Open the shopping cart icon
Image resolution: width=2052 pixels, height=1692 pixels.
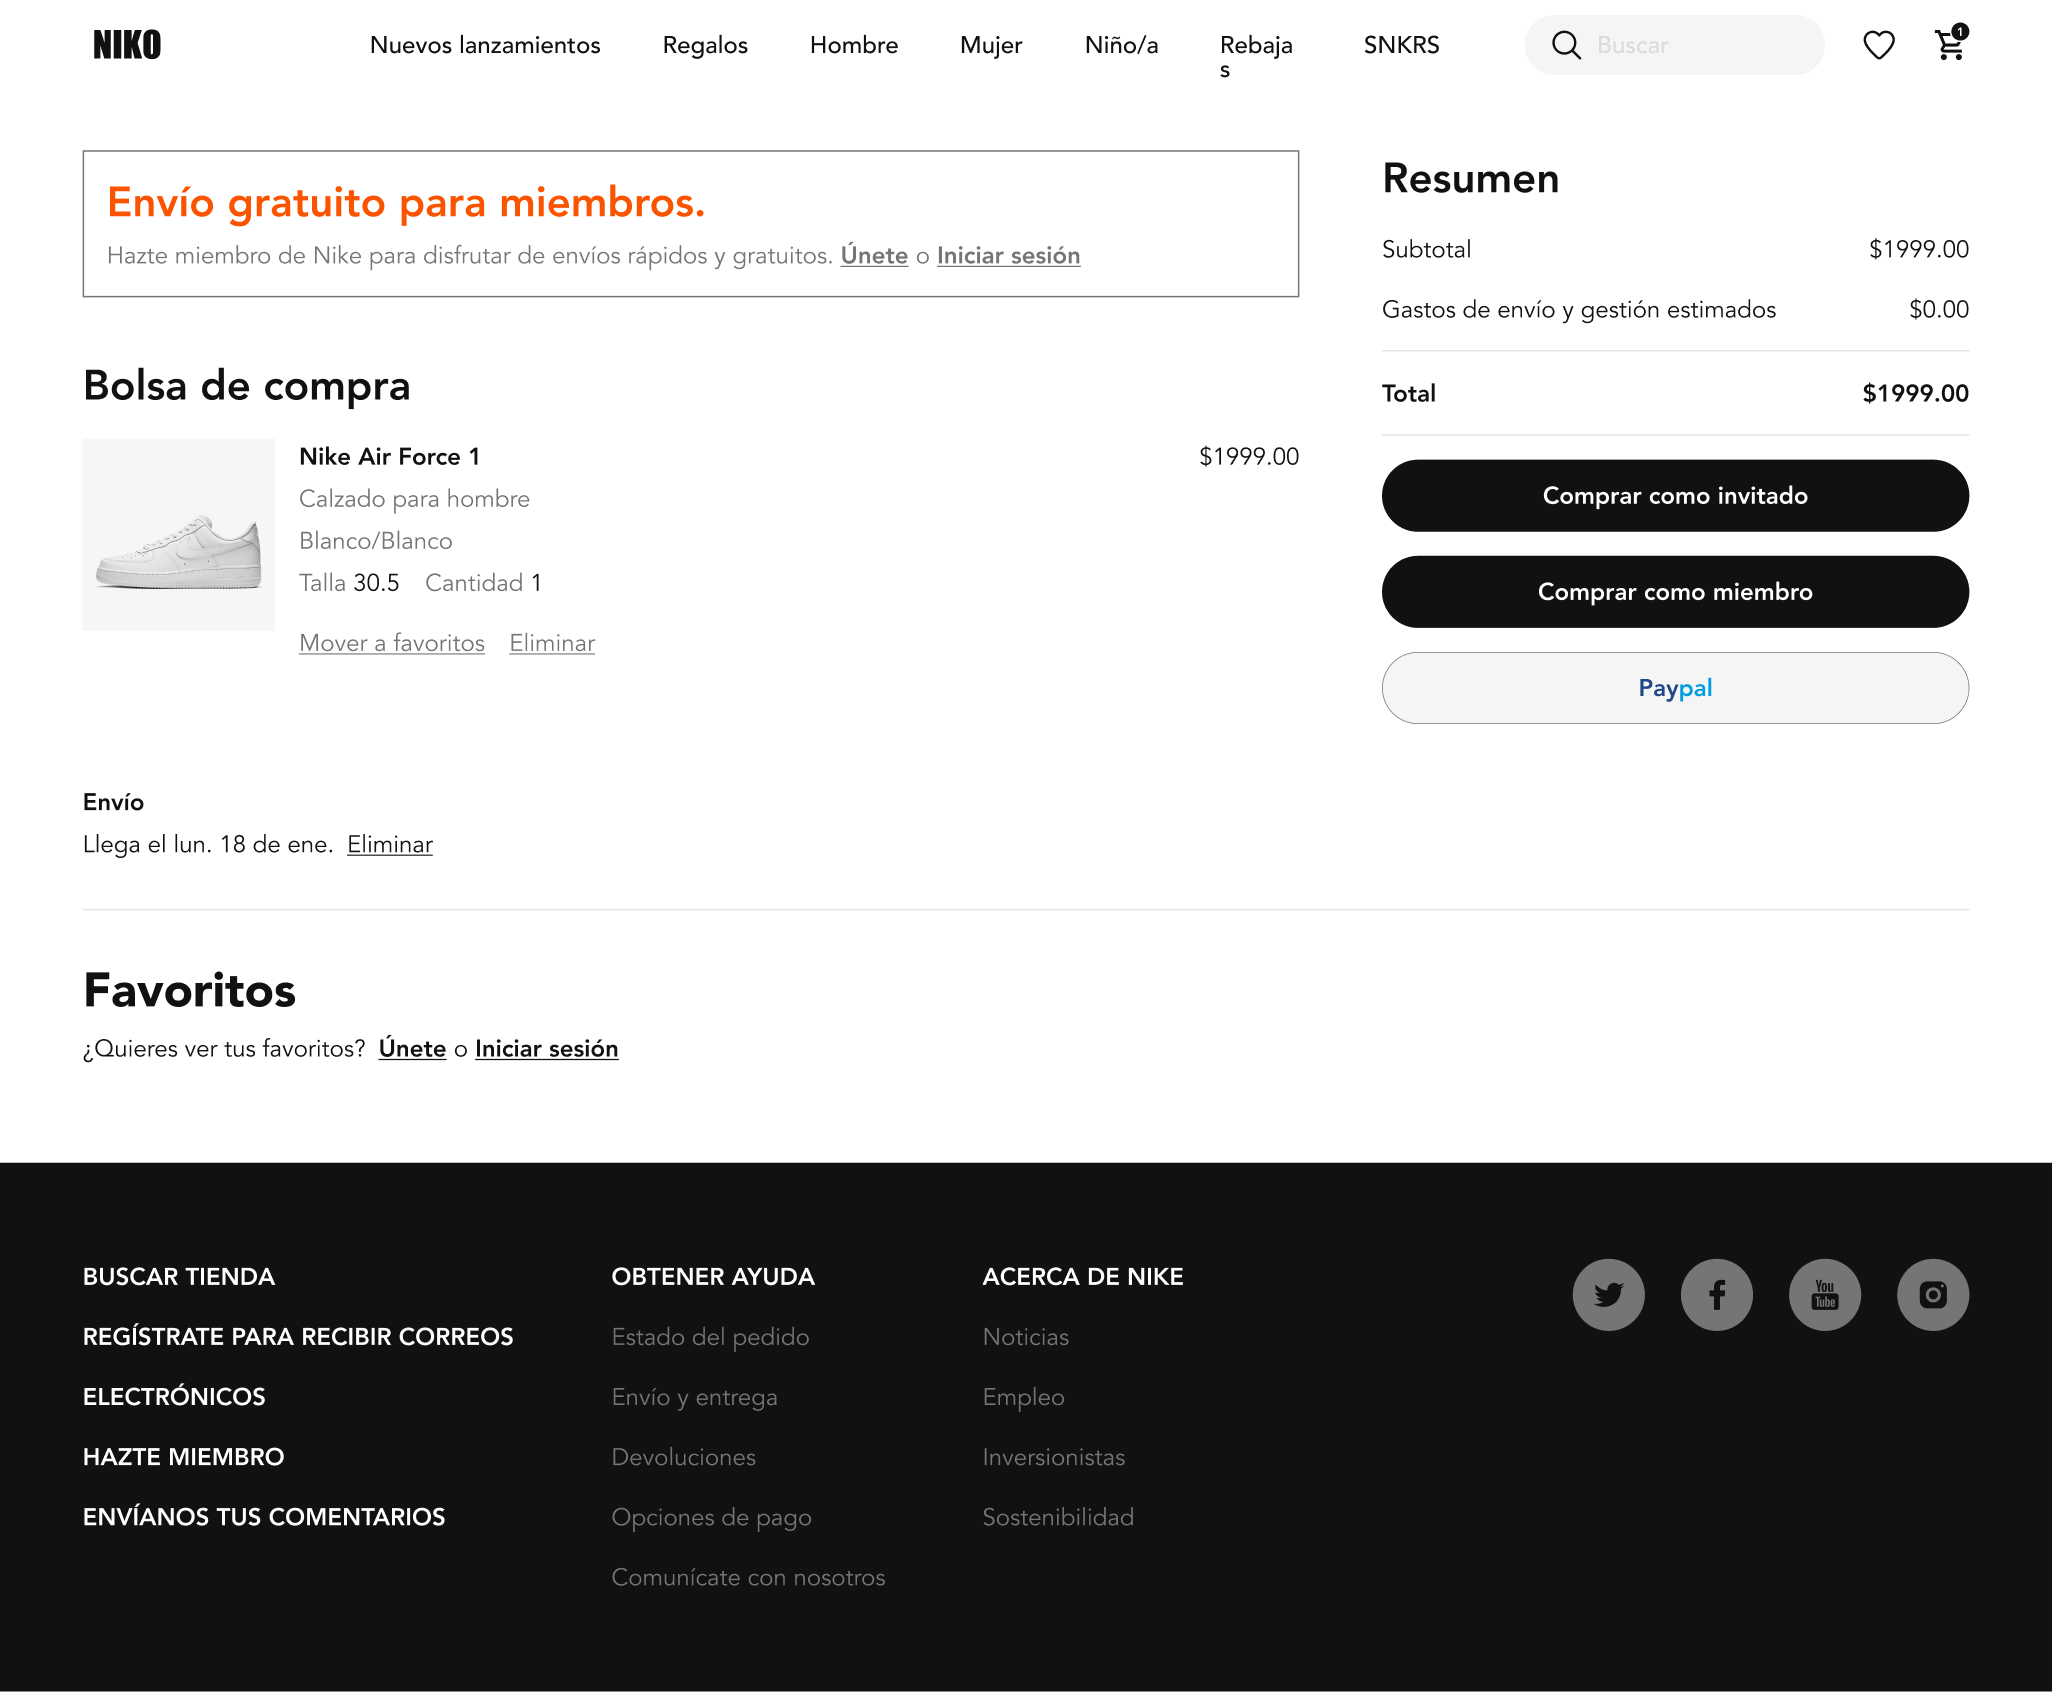pyautogui.click(x=1951, y=43)
